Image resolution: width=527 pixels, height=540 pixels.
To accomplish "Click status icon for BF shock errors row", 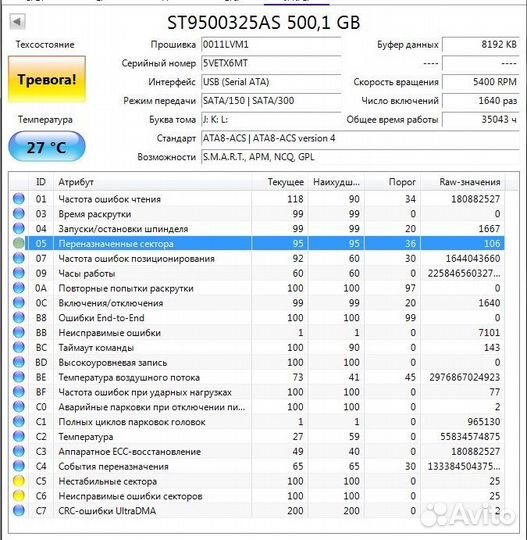I will click(x=19, y=392).
